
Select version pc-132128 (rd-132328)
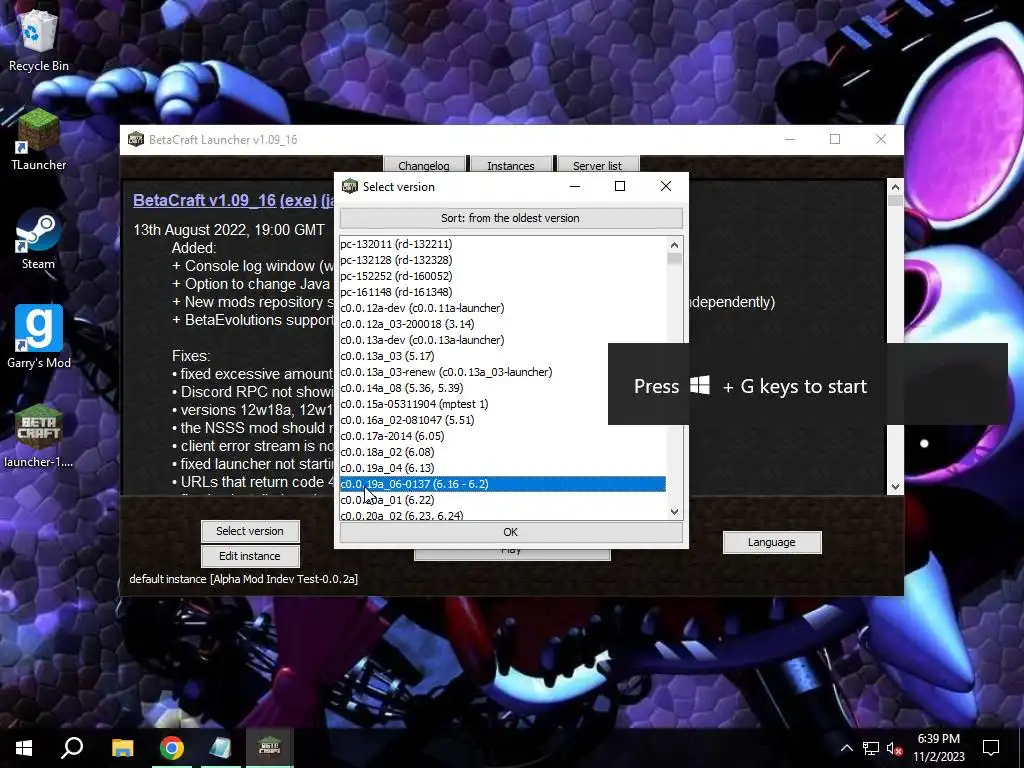(502, 260)
